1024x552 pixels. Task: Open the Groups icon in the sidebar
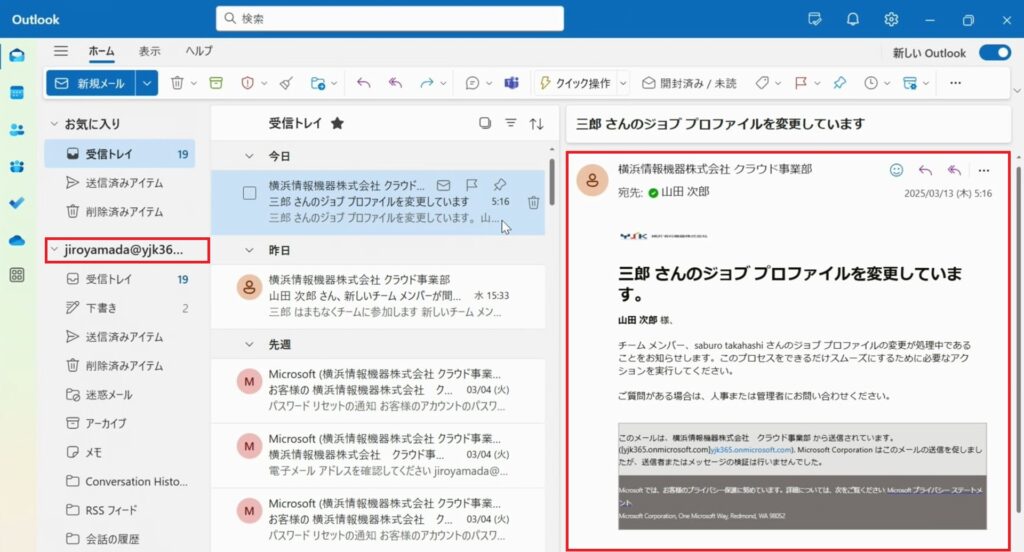pos(17,167)
